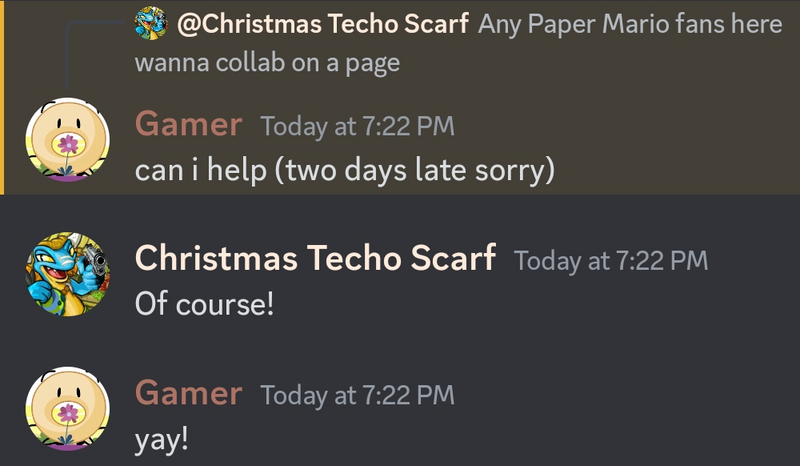This screenshot has width=800, height=466.
Task: Select Gamer username above the "yay!" message
Action: tap(188, 393)
